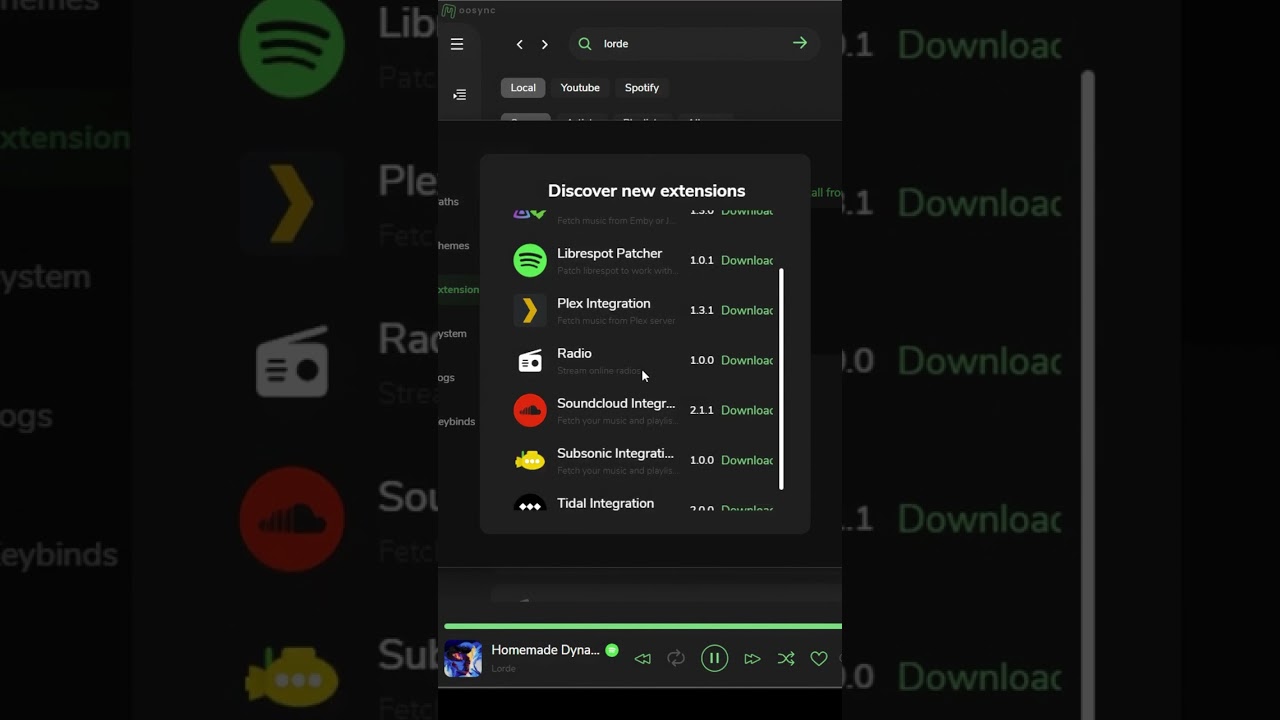Click the Subsonic Integration submarine icon
This screenshot has width=1280, height=720.
click(530, 460)
